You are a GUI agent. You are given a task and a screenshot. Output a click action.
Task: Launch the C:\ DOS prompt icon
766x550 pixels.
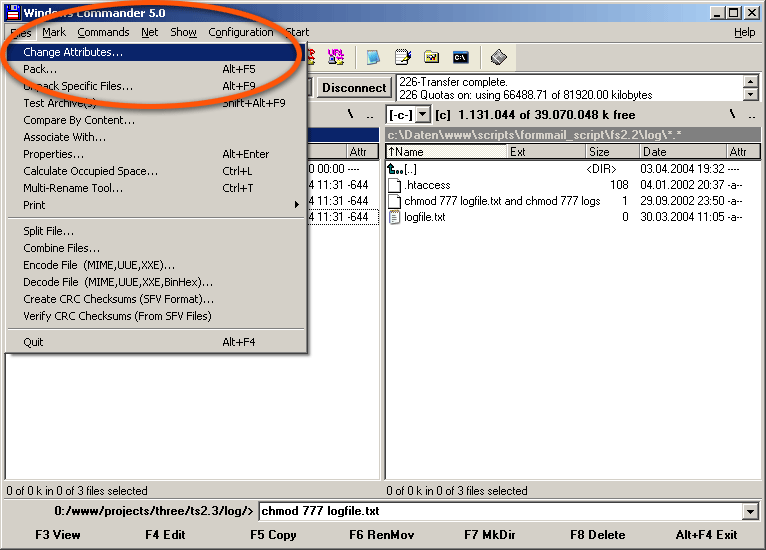460,57
